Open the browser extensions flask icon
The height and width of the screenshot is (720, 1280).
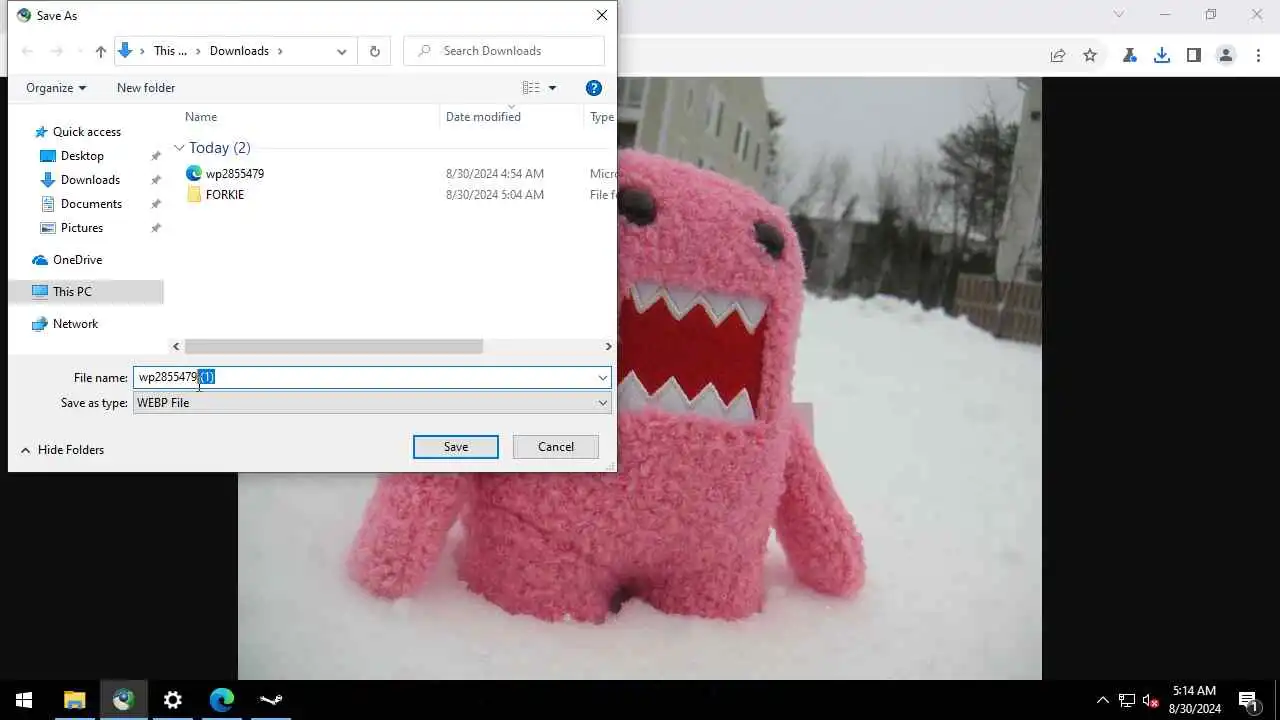(1130, 56)
